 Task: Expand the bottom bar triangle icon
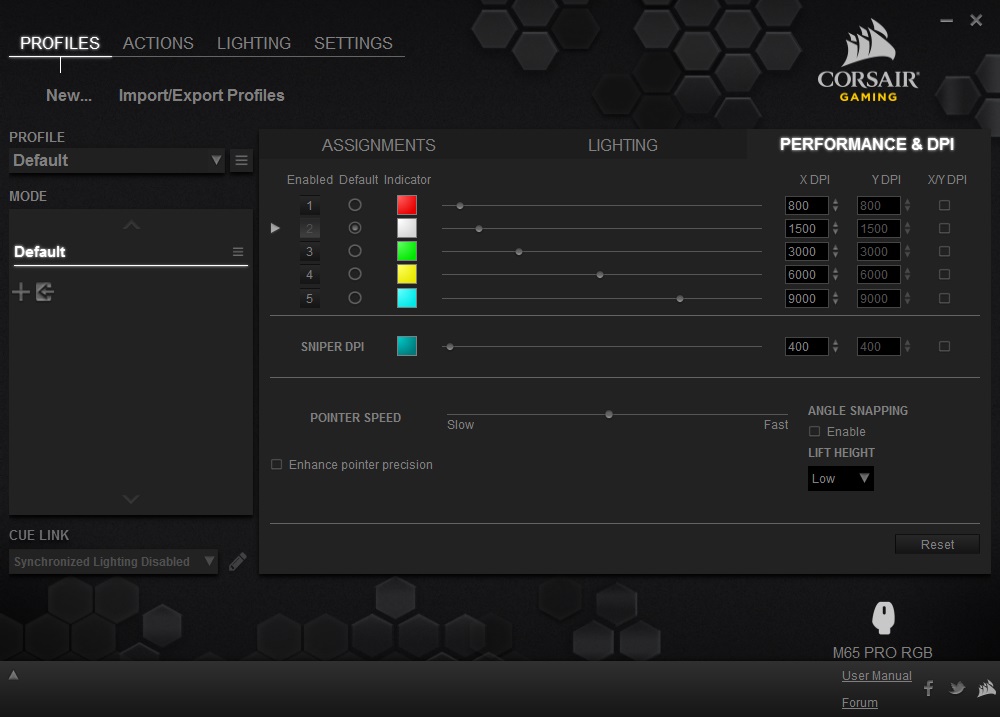pyautogui.click(x=13, y=675)
